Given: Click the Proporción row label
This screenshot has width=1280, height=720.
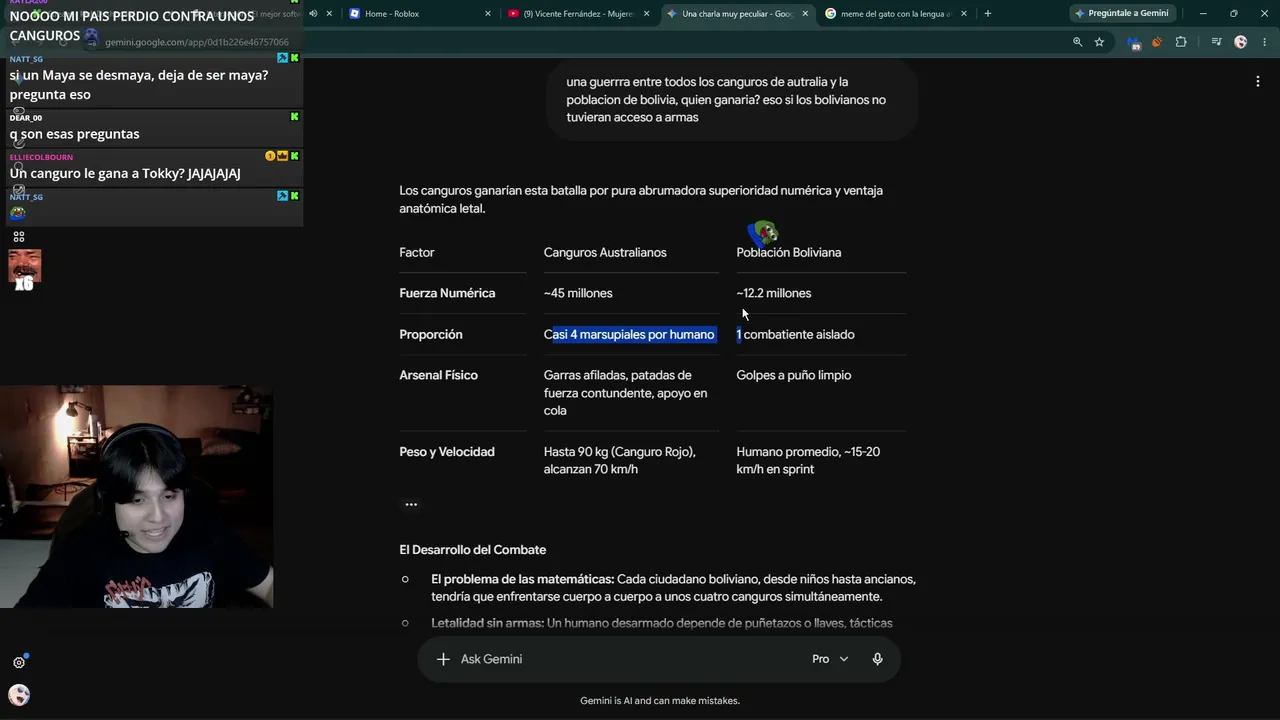Looking at the screenshot, I should (431, 334).
